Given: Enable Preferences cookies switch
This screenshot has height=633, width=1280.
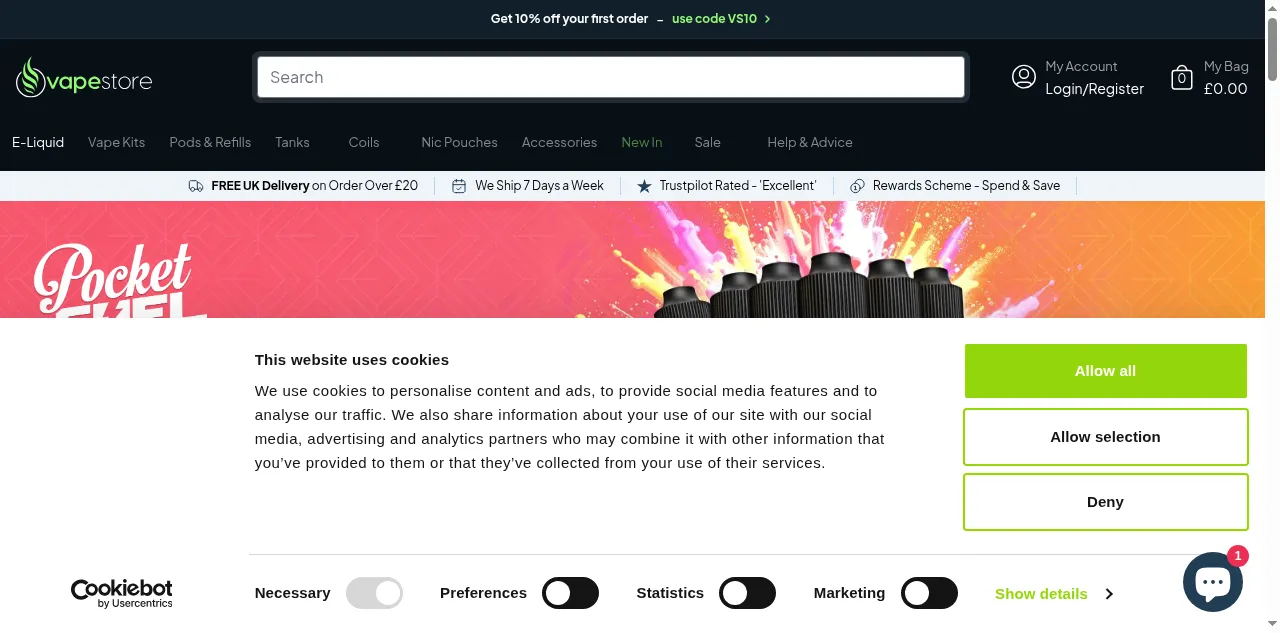Looking at the screenshot, I should coord(570,593).
